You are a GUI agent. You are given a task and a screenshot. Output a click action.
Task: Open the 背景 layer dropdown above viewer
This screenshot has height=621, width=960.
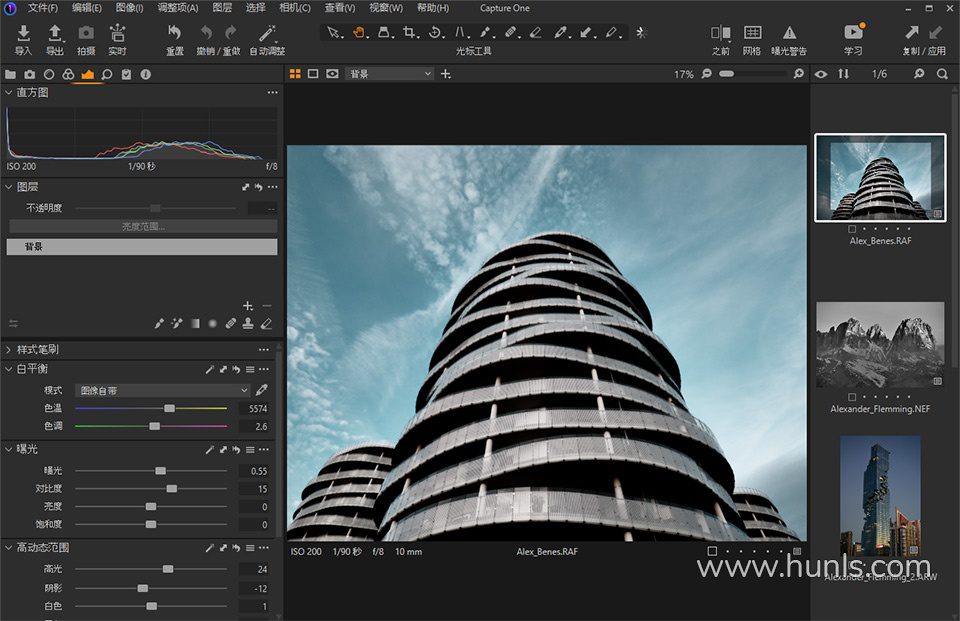tap(390, 74)
